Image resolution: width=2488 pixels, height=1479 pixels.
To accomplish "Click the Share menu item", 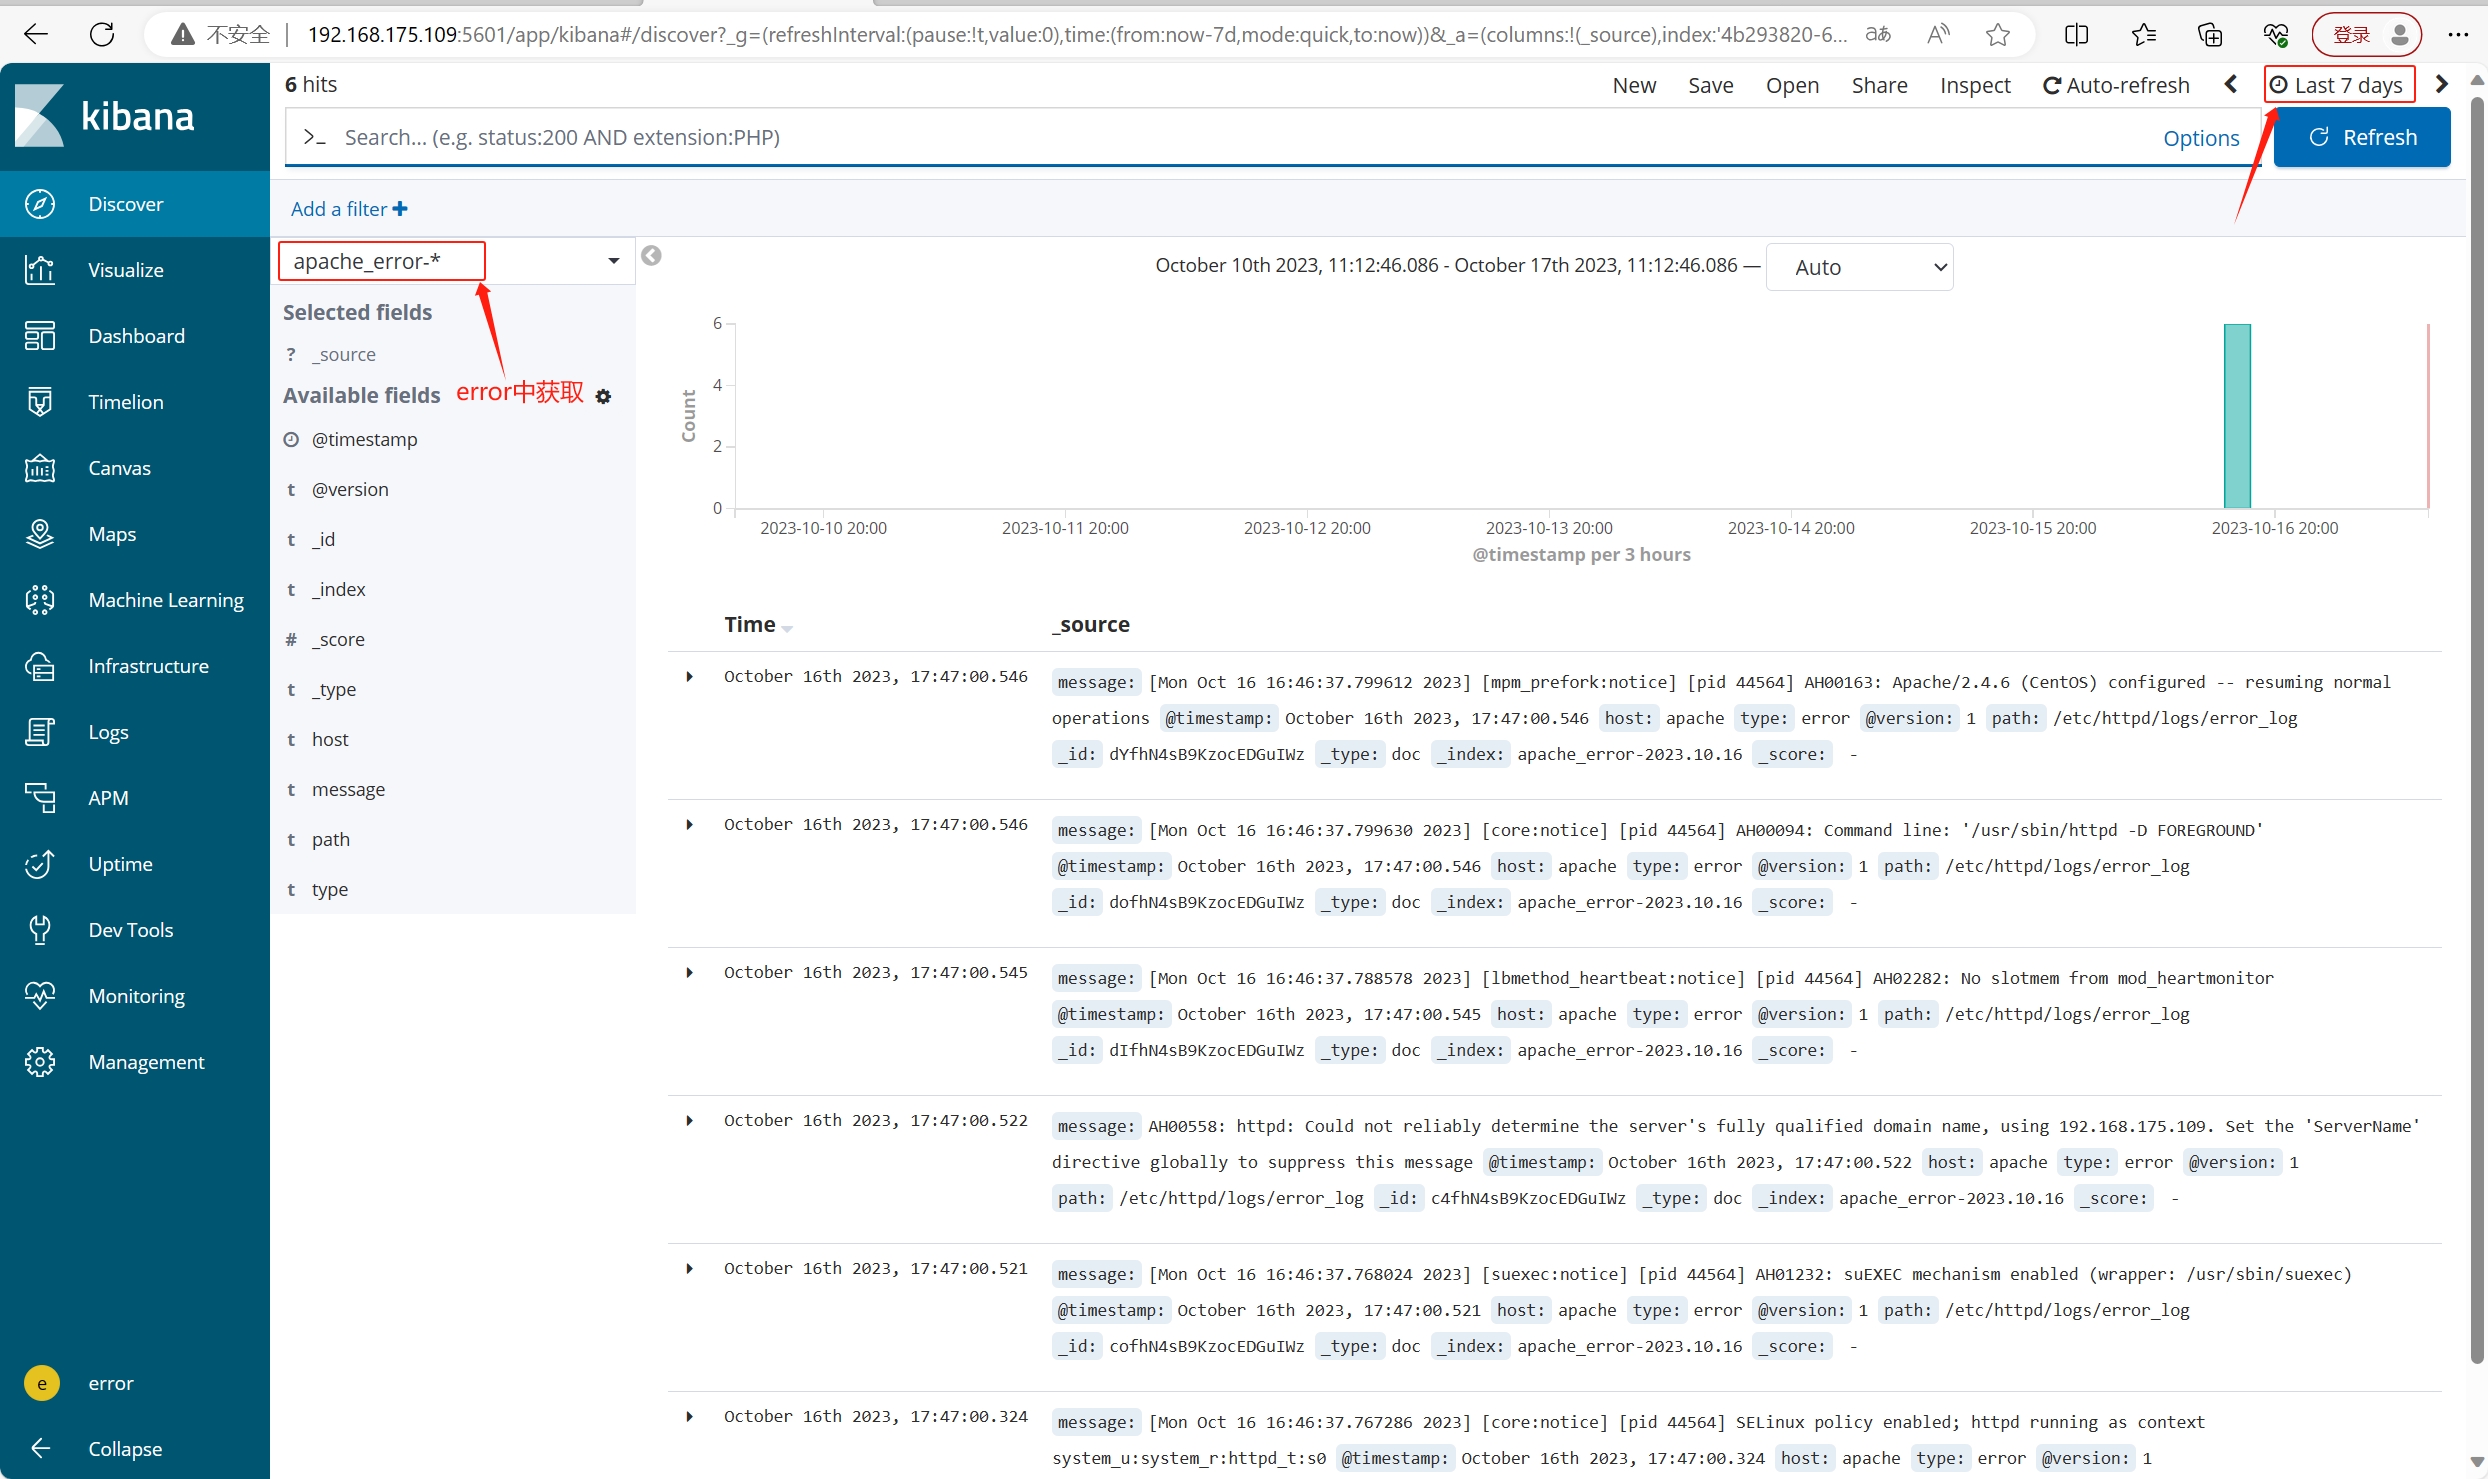I will click(1878, 86).
